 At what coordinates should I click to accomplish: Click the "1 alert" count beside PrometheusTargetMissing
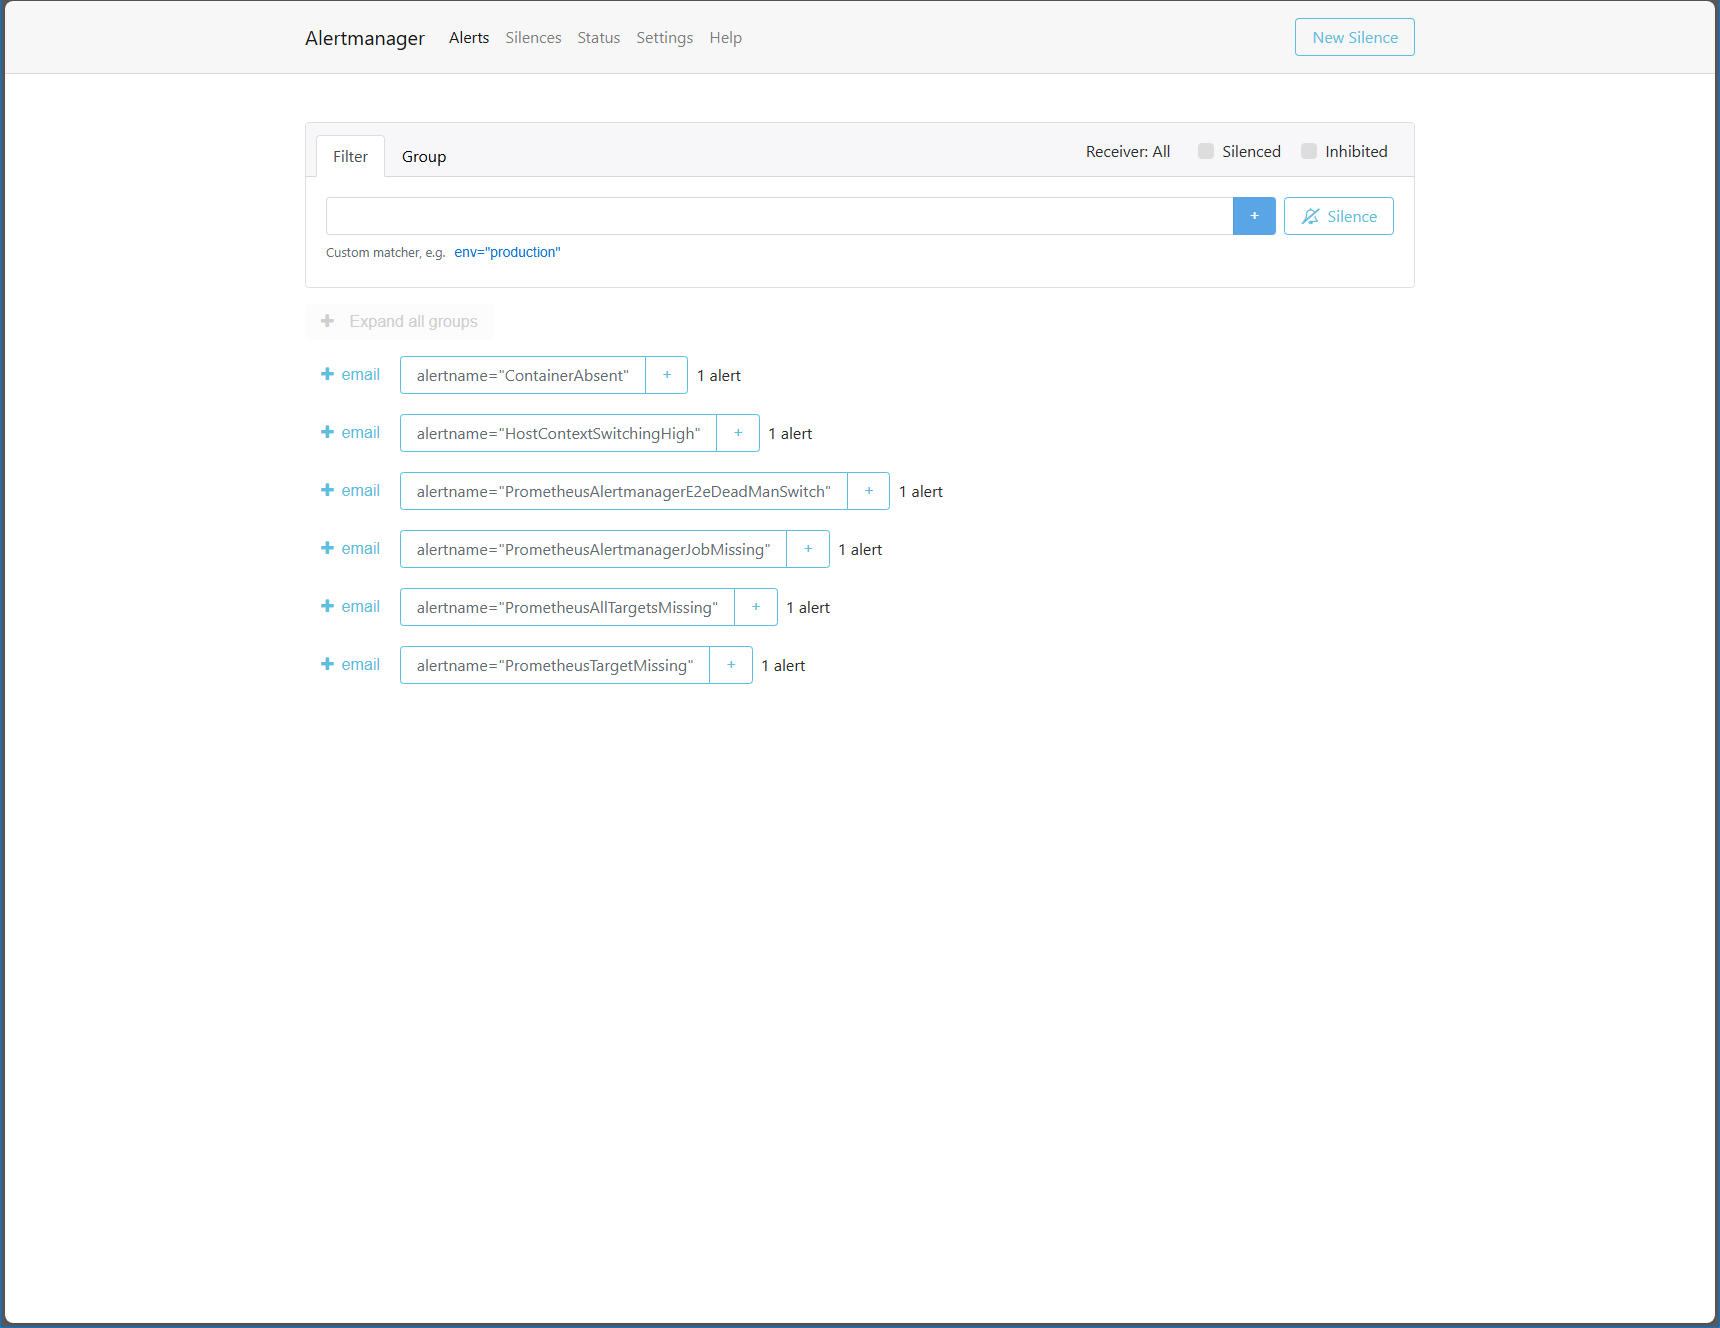pos(783,665)
